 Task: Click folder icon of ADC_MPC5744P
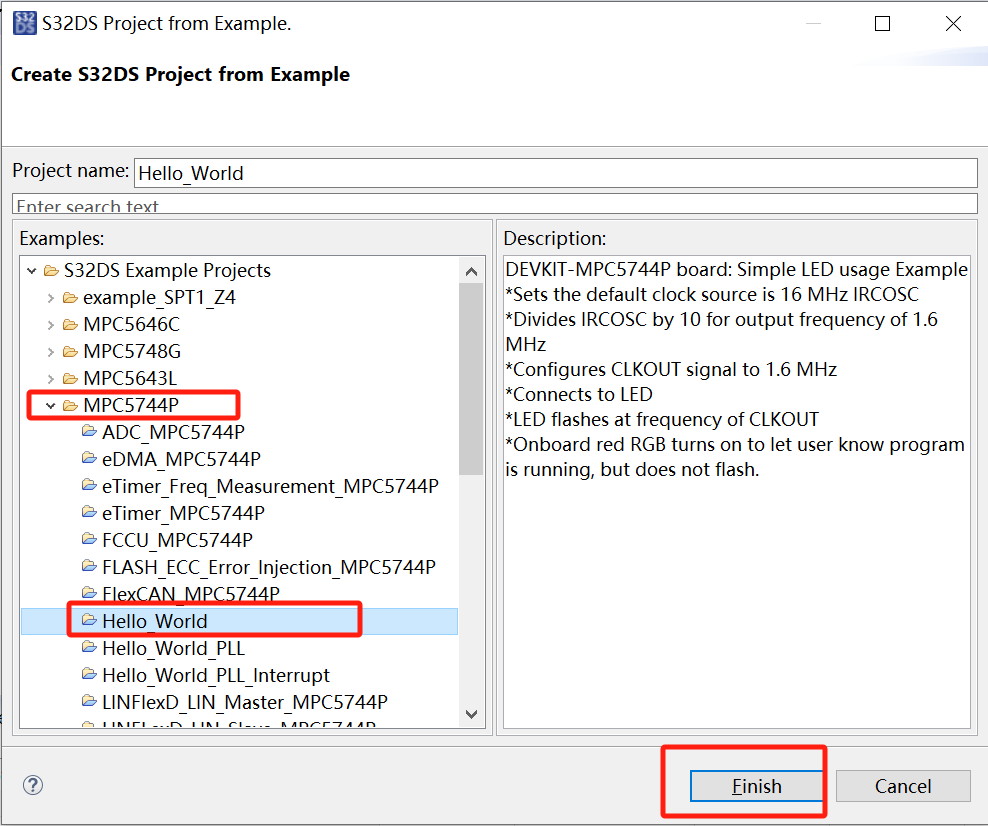pos(89,431)
